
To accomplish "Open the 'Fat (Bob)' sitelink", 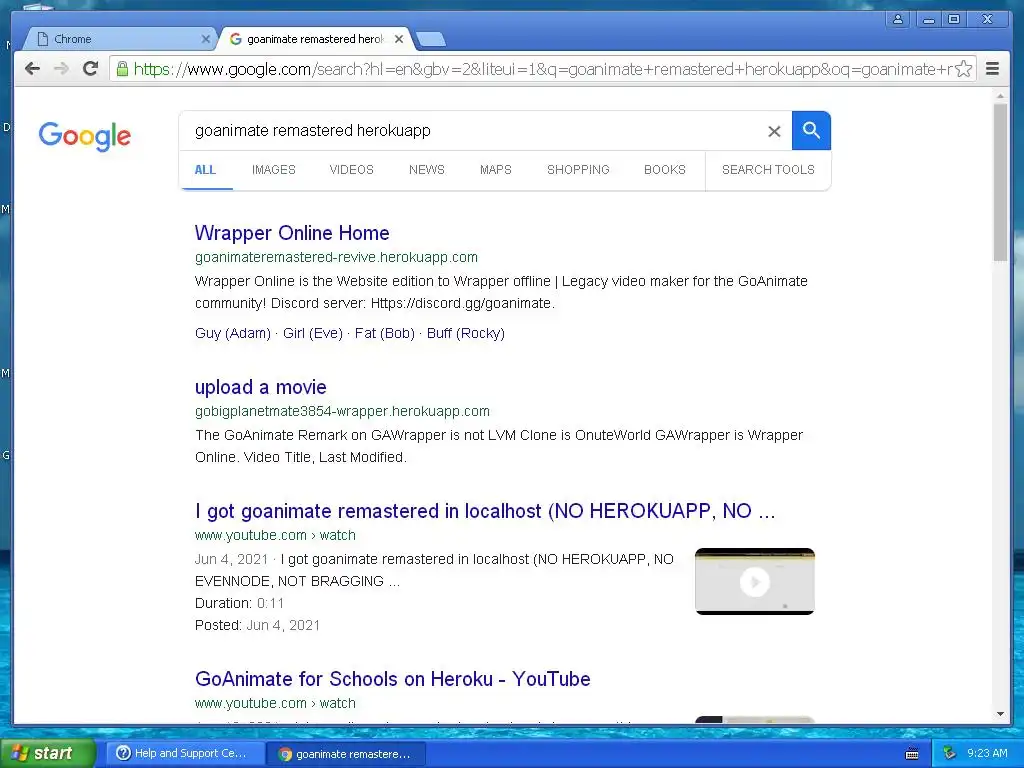I will 385,333.
